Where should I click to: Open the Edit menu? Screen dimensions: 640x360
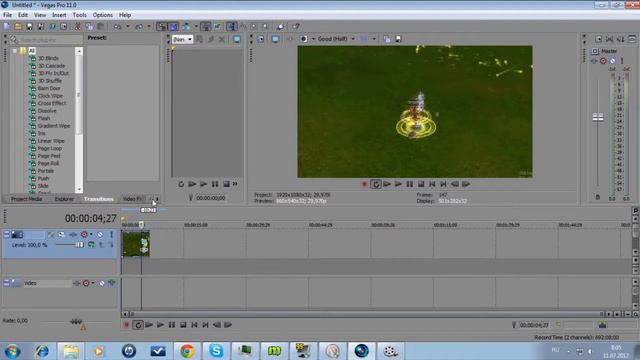[x=23, y=15]
